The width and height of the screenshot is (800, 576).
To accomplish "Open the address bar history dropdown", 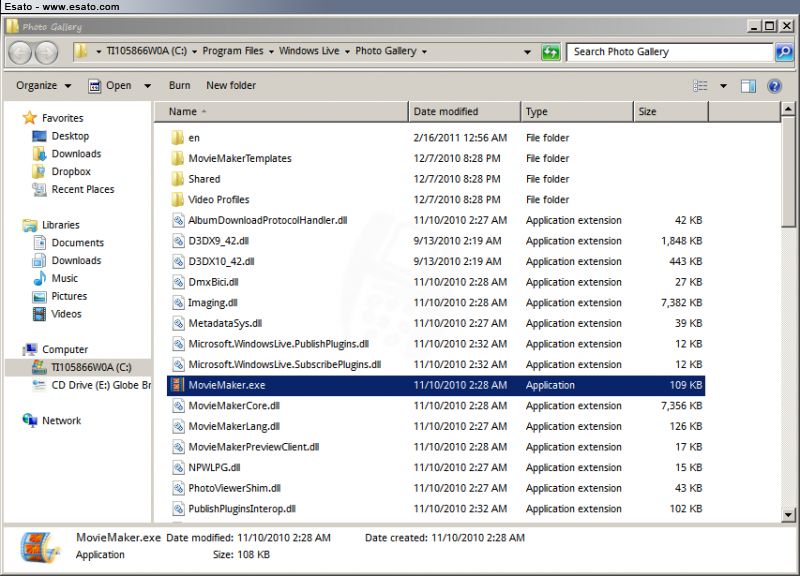I will coord(527,52).
